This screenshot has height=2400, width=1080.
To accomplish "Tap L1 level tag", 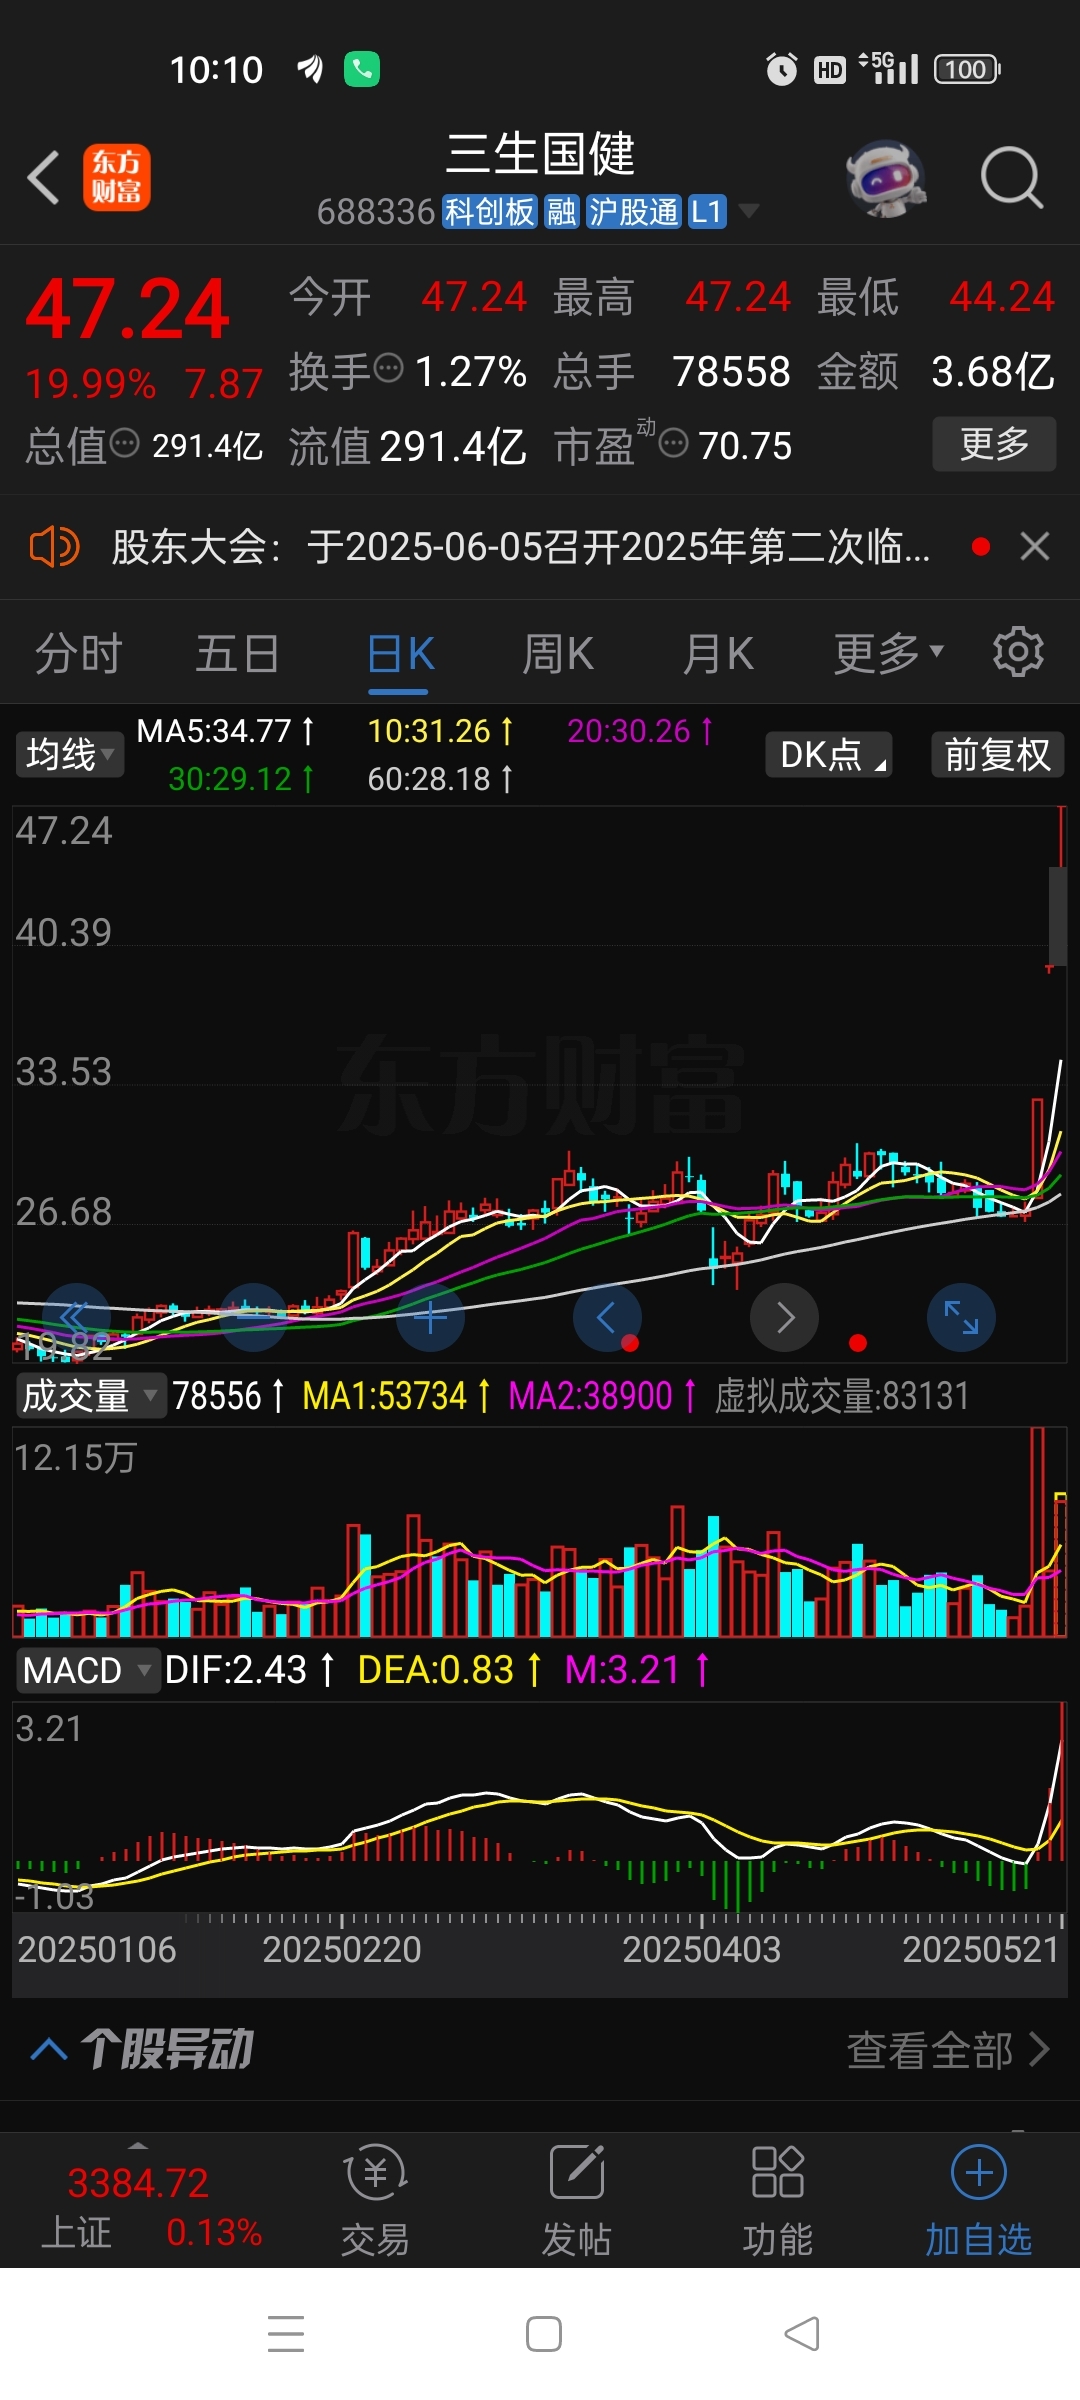I will [706, 211].
